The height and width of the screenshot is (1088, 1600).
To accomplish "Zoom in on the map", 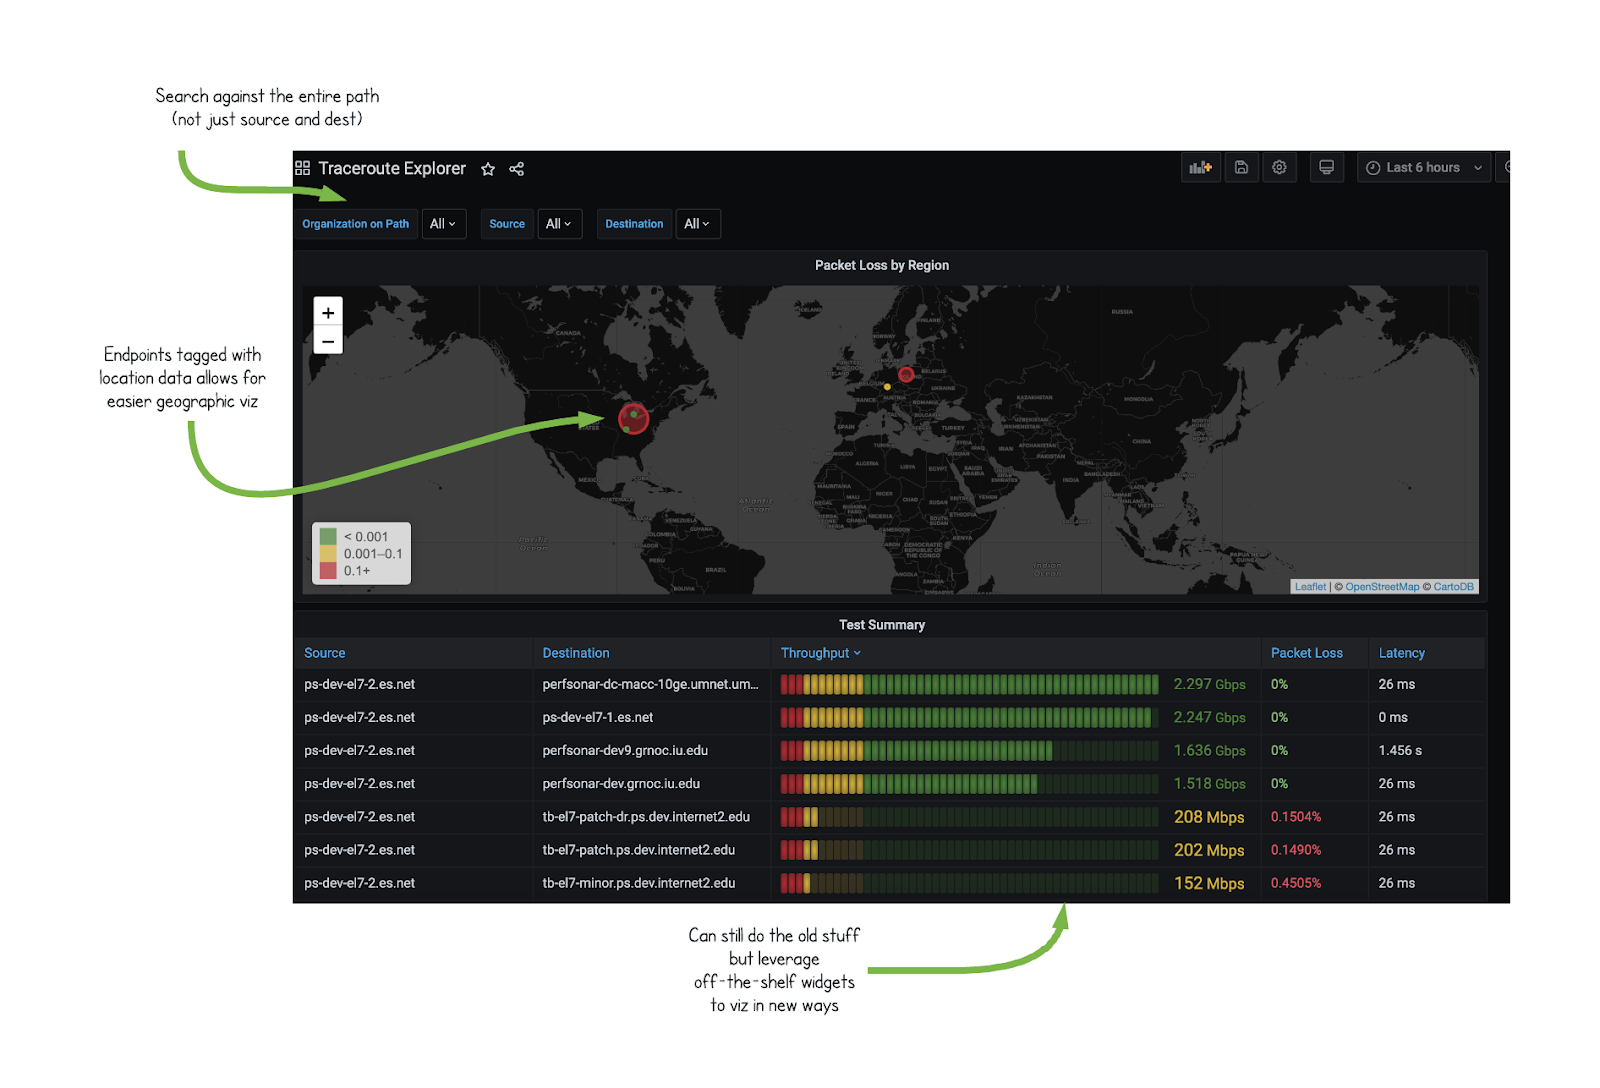I will [x=328, y=312].
